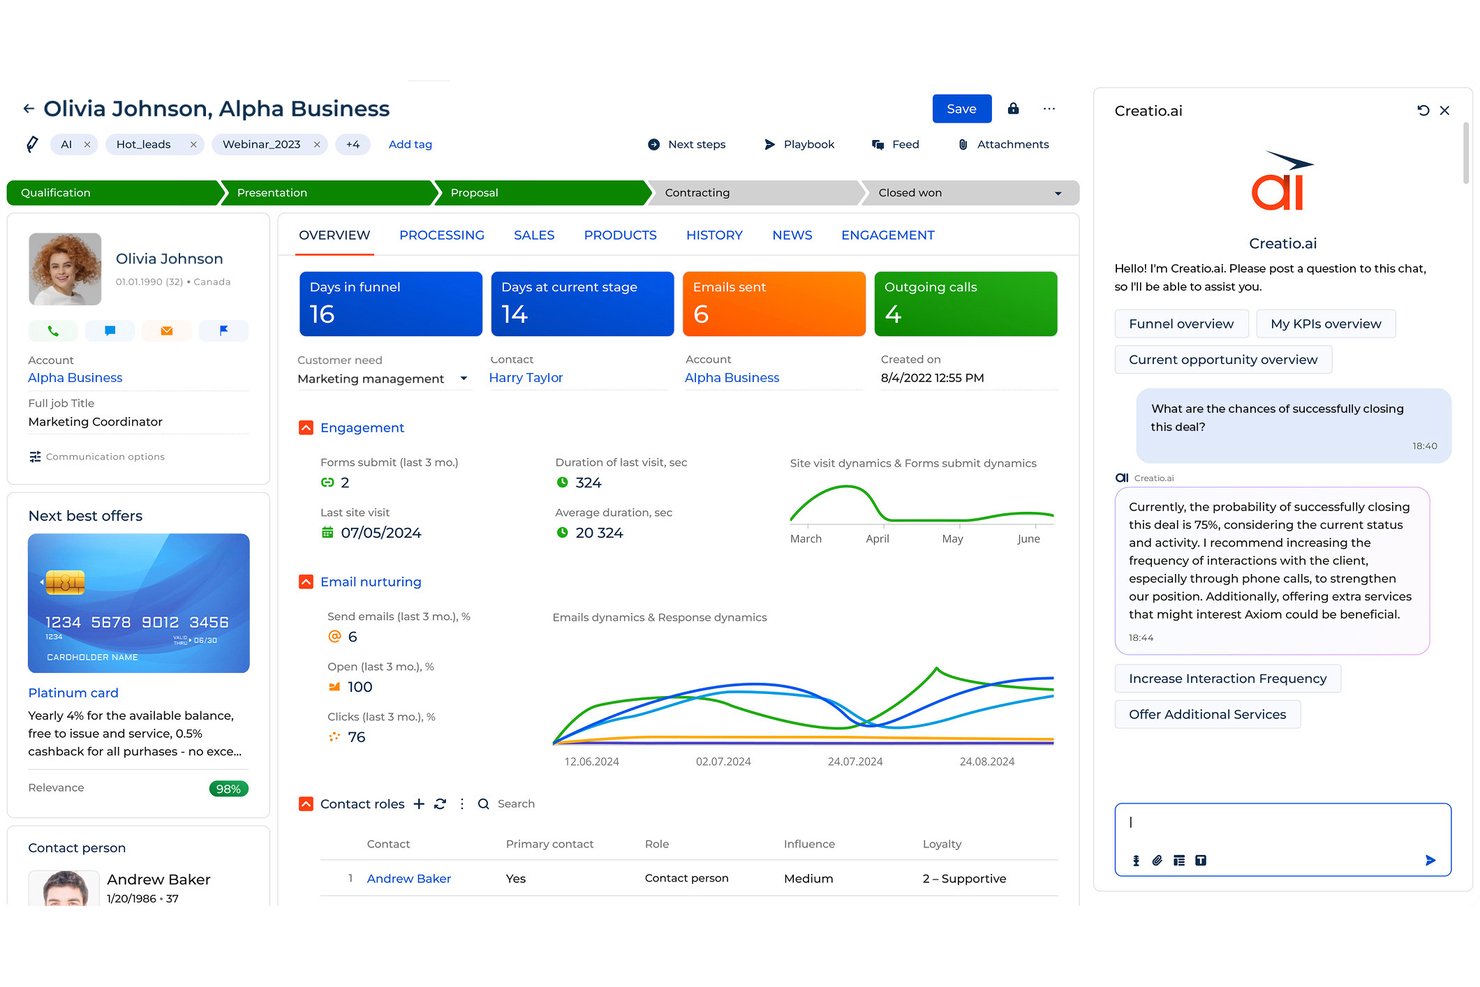Open the SALES tab
1480x987 pixels.
point(534,235)
